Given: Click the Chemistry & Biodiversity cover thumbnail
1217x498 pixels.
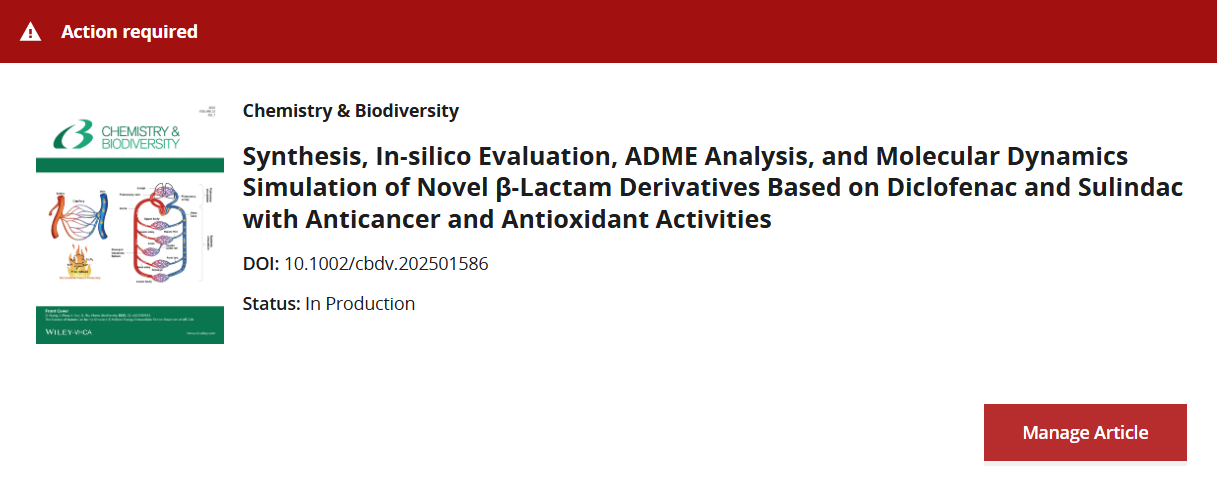Looking at the screenshot, I should (130, 221).
